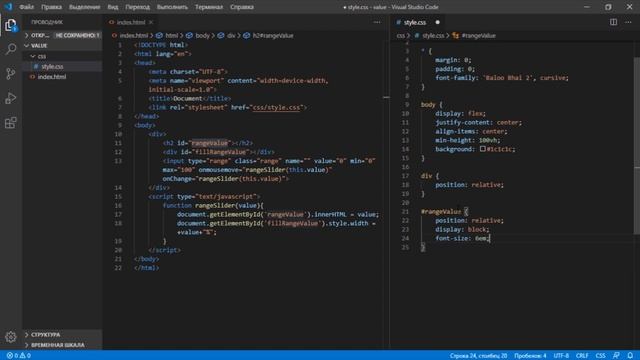Screen dimensions: 640x360
Task: Click Split Editor Right icon
Action: 613,22
